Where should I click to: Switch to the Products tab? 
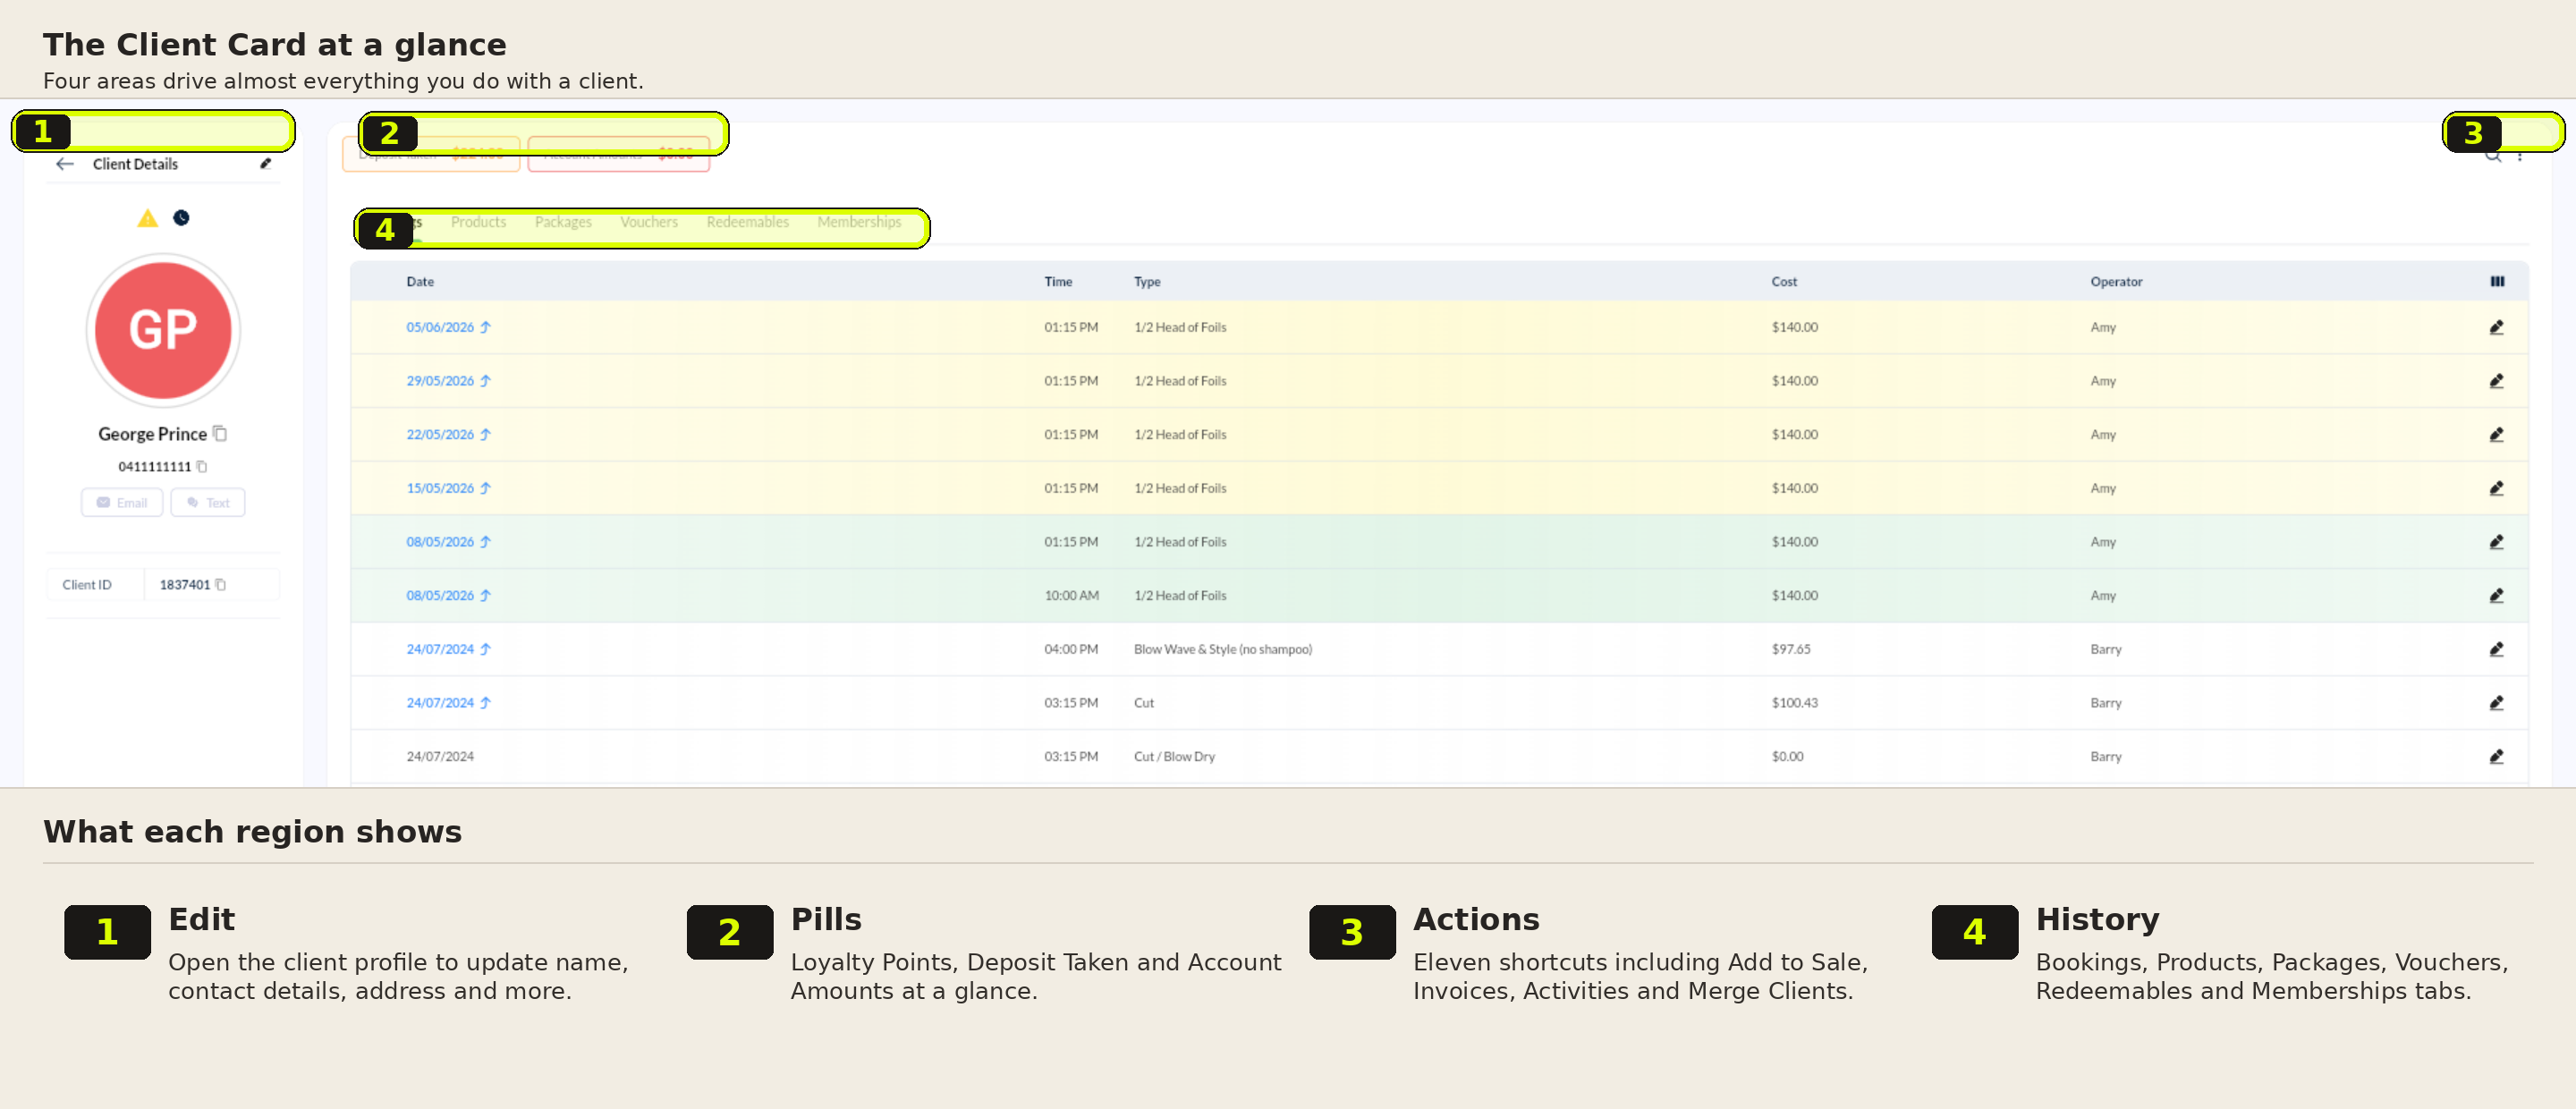coord(478,222)
